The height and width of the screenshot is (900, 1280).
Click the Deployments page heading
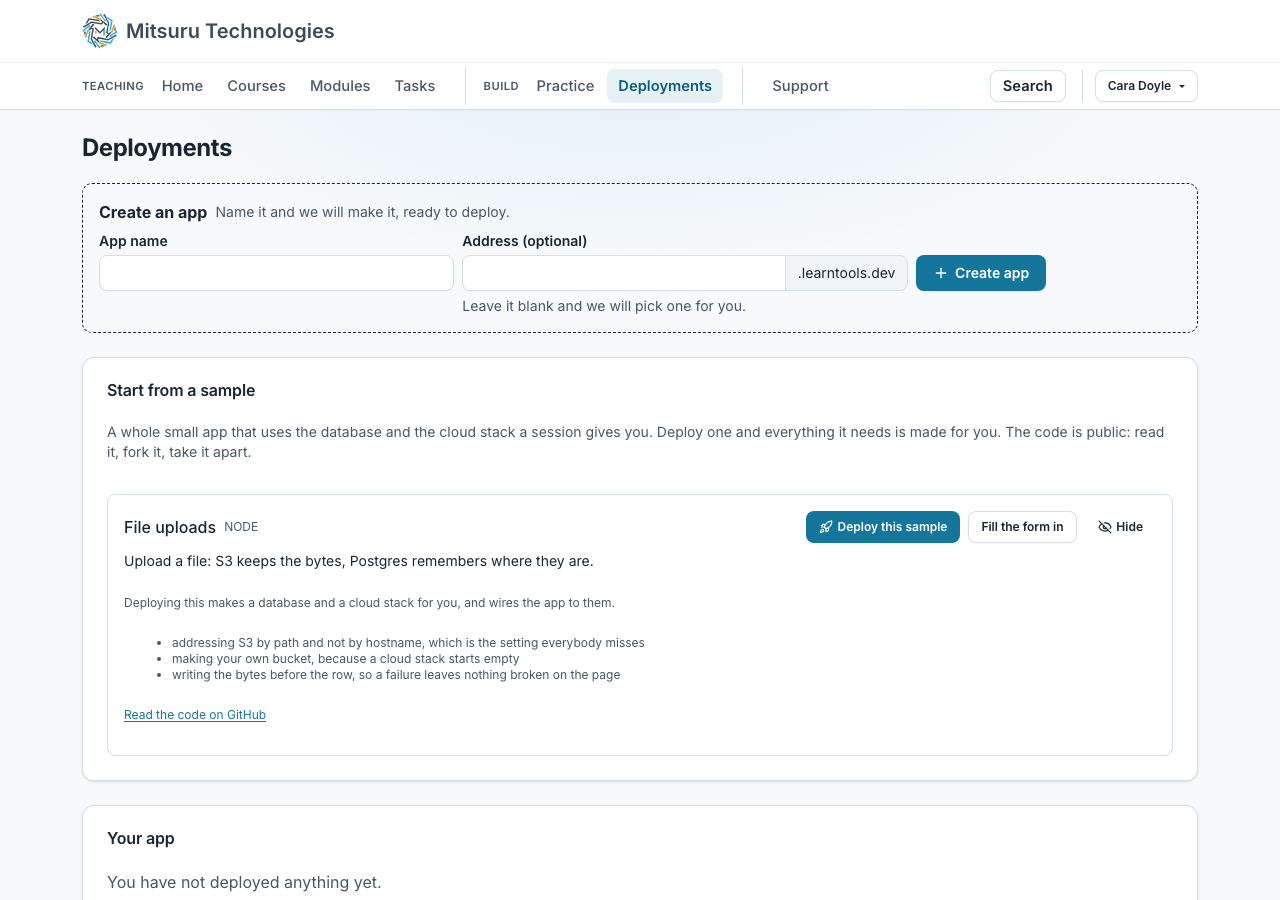coord(157,148)
